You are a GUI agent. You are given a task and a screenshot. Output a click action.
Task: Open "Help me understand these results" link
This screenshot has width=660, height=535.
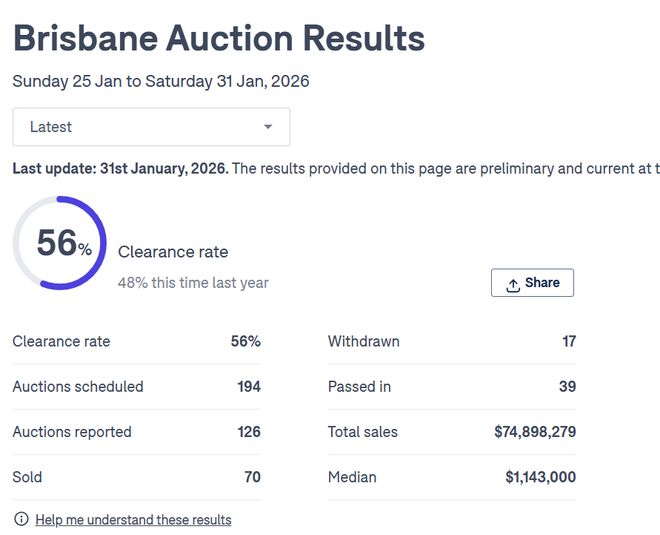pyautogui.click(x=133, y=520)
